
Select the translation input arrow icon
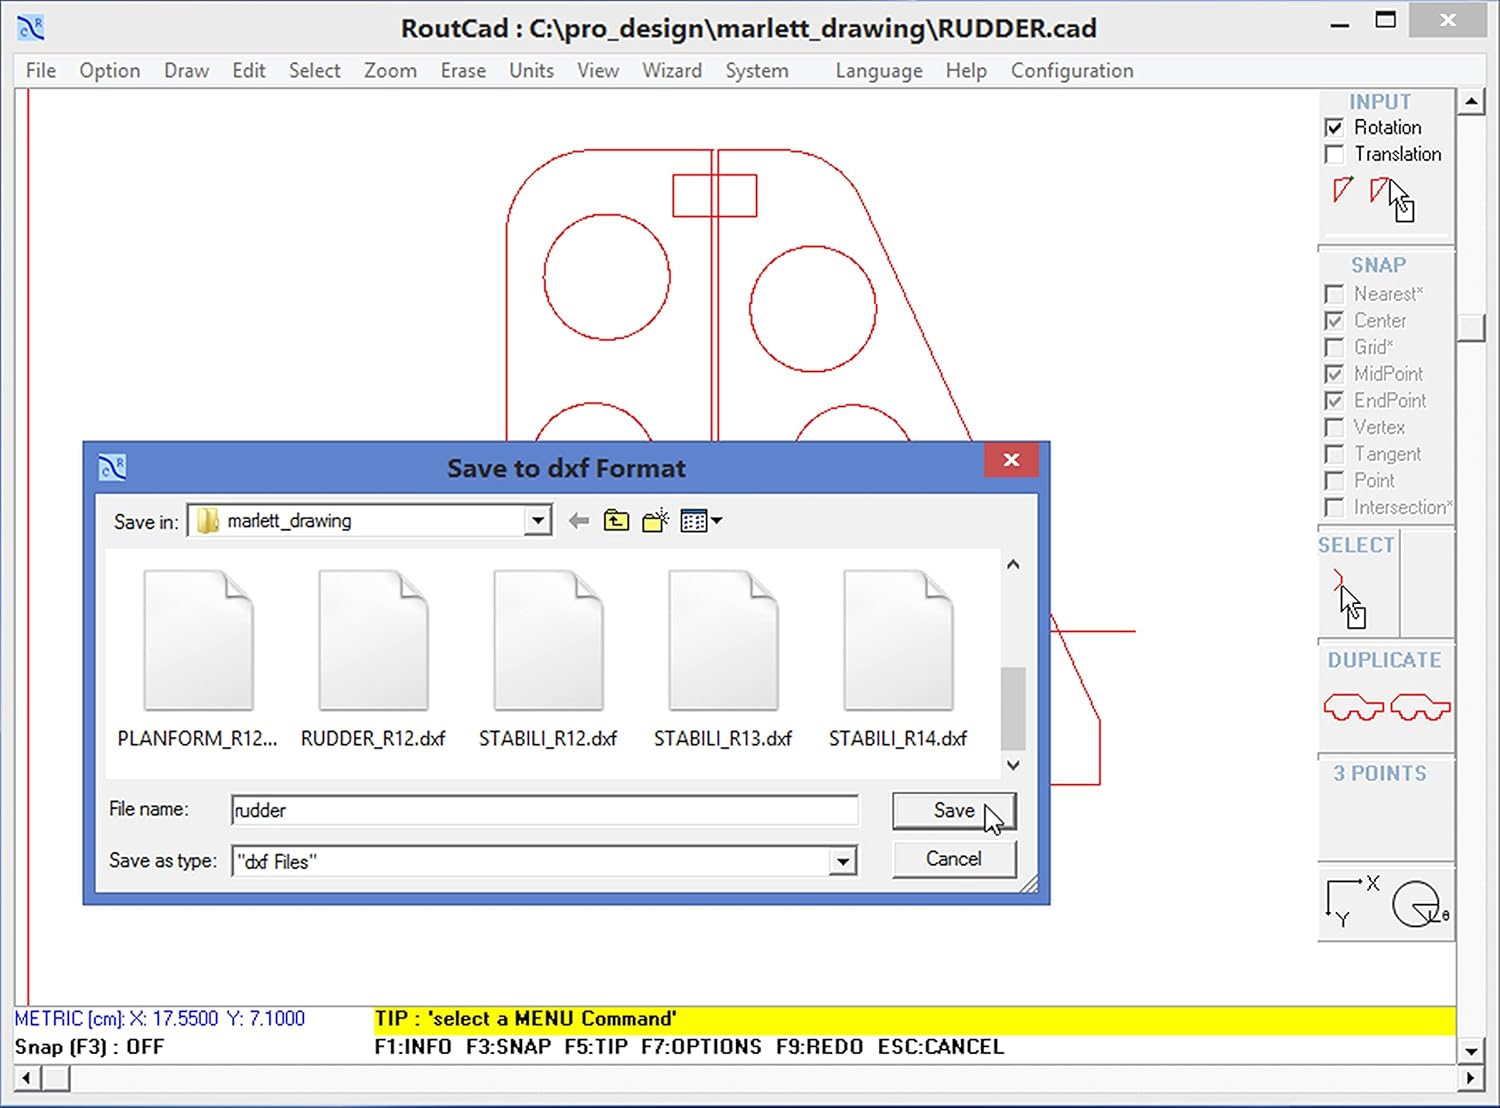click(1383, 190)
